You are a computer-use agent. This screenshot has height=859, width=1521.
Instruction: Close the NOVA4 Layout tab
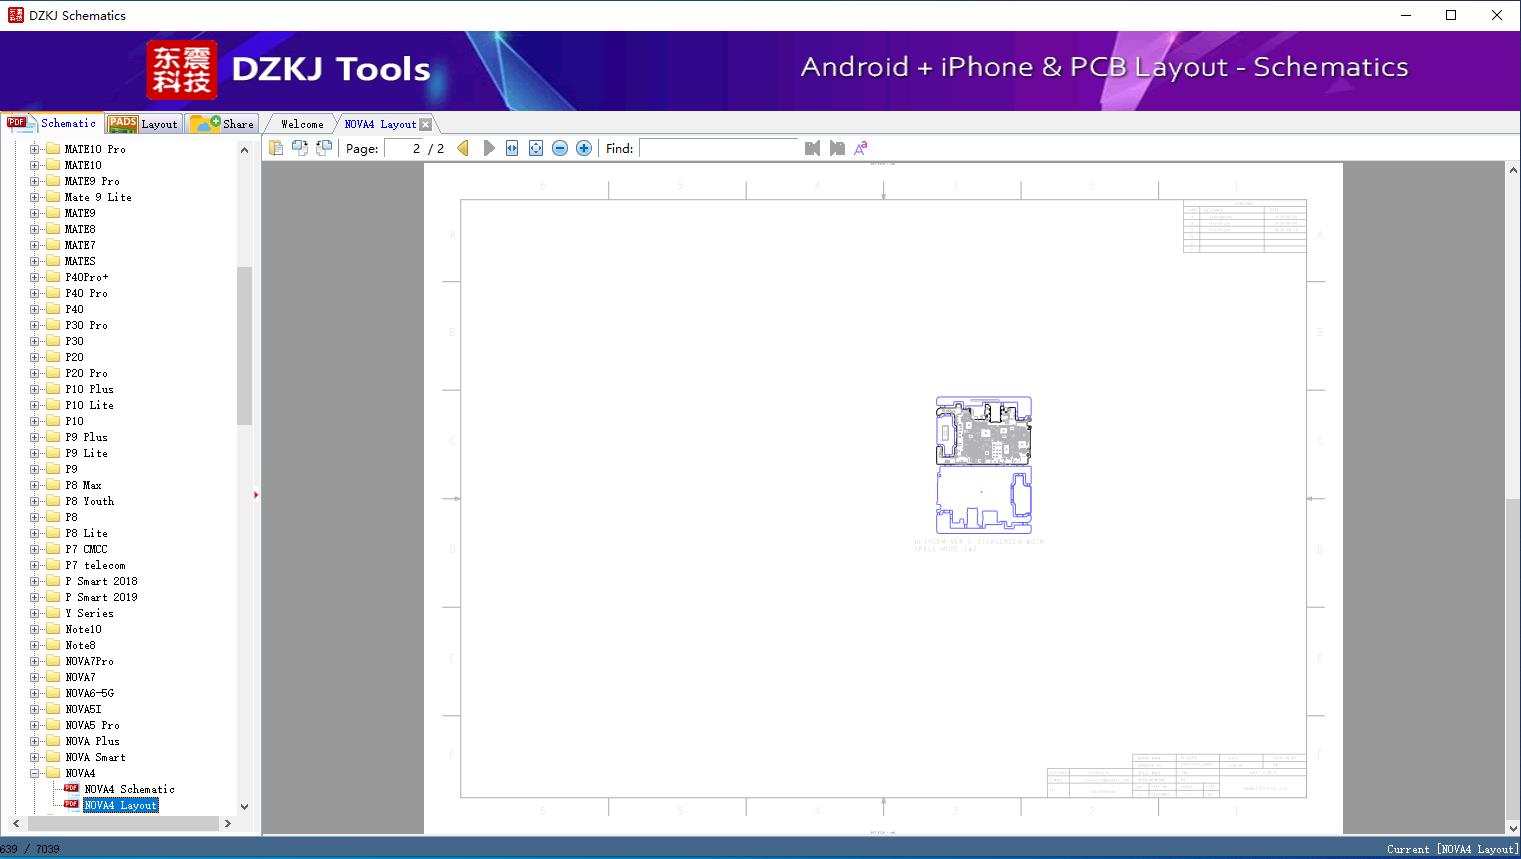[425, 124]
